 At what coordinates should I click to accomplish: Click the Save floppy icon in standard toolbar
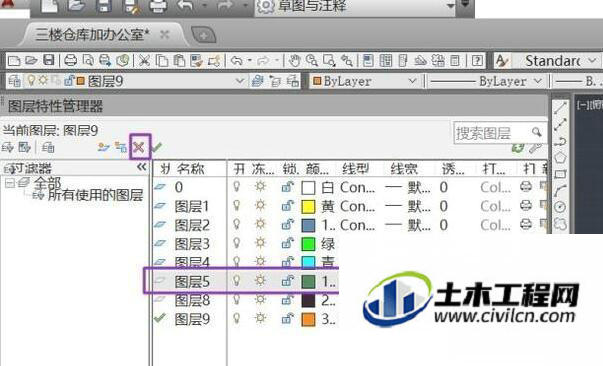49,60
